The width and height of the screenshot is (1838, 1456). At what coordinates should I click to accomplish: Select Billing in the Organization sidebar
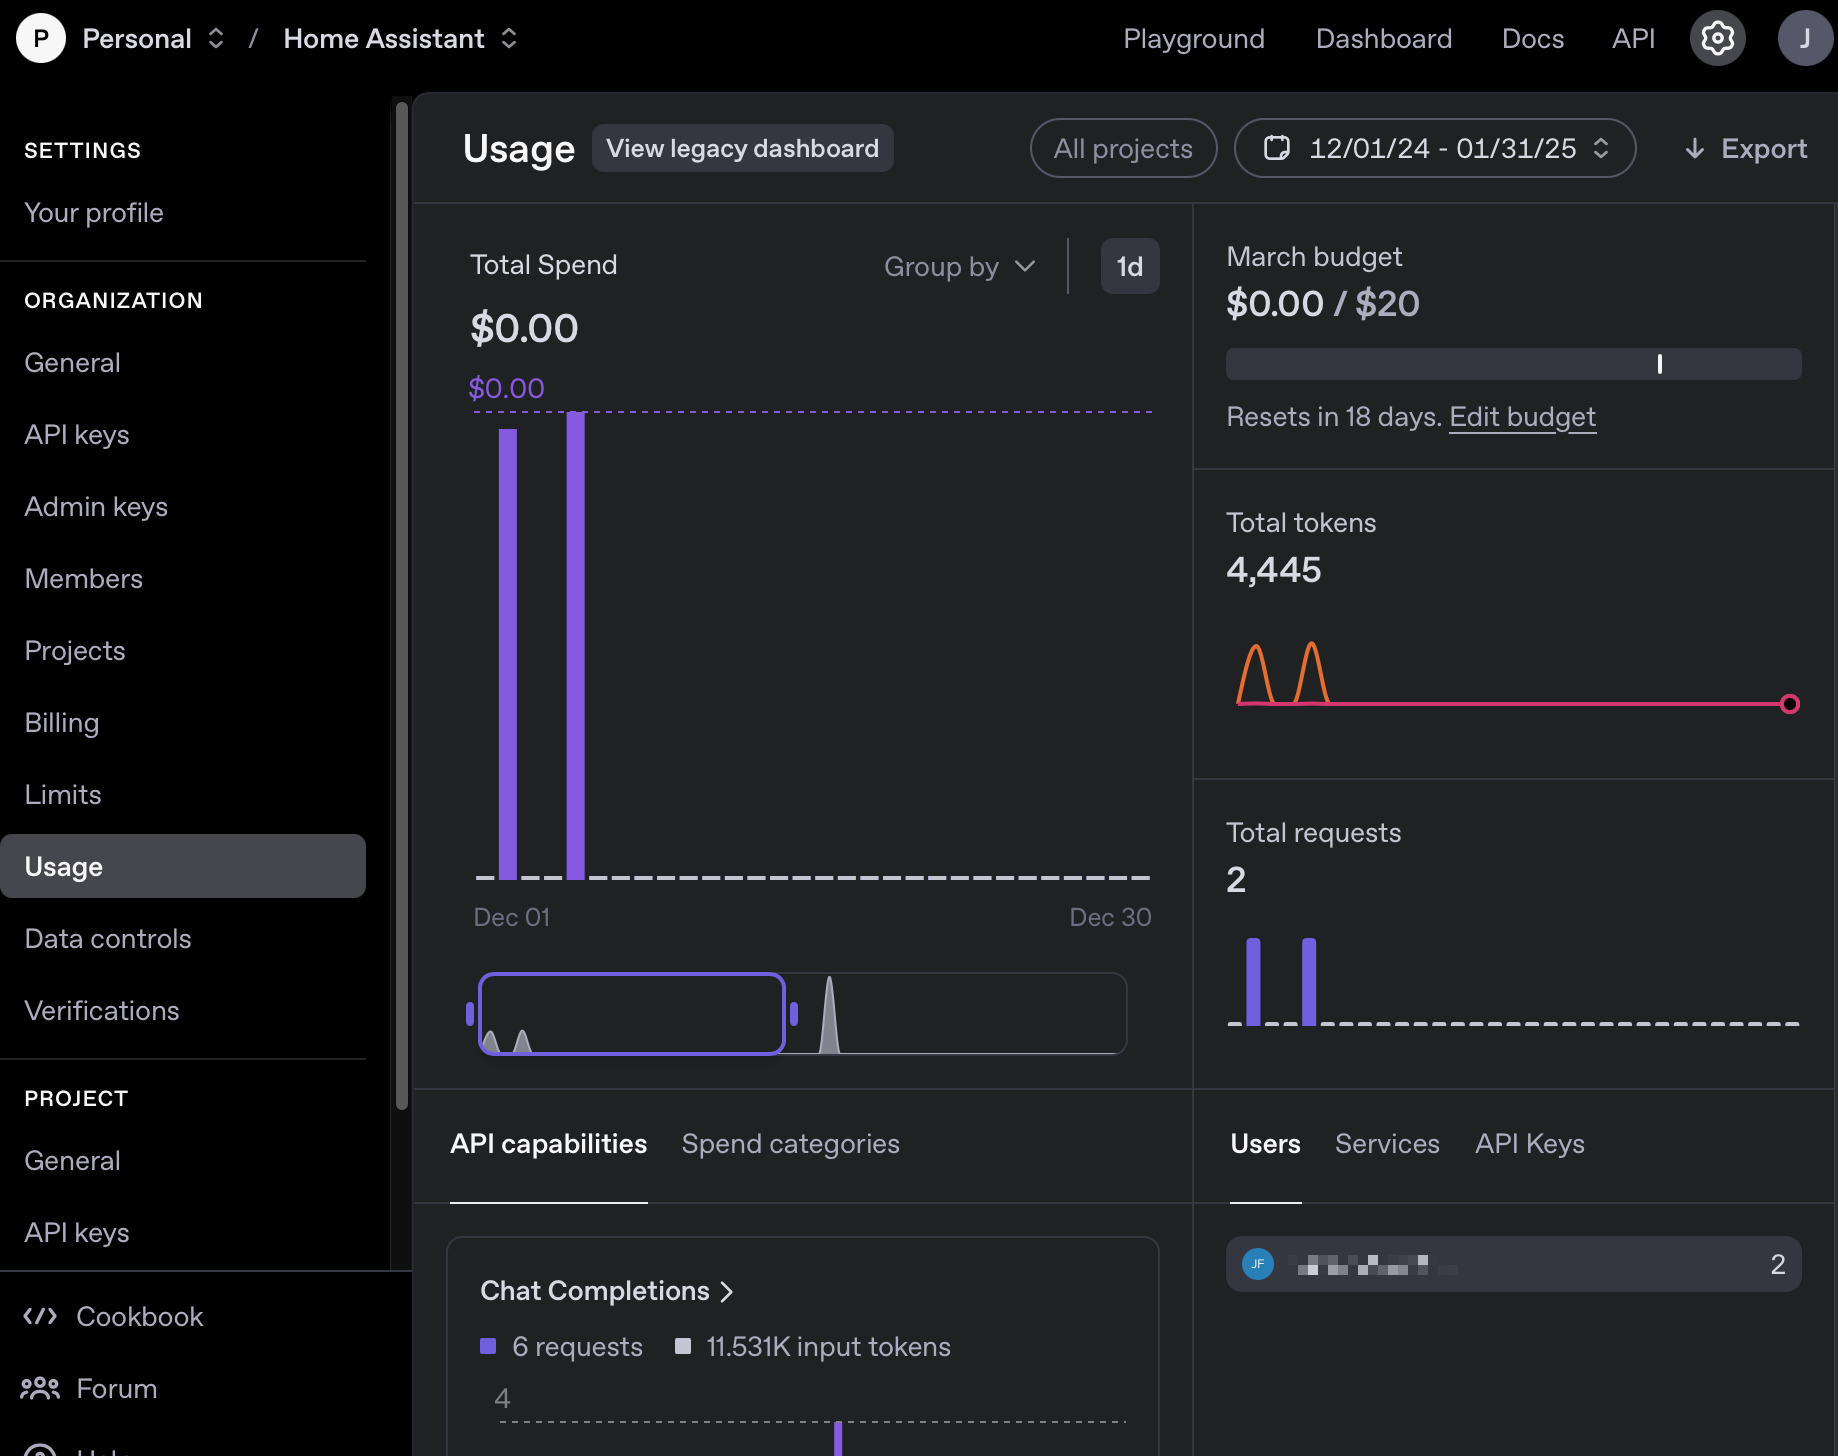pos(61,722)
